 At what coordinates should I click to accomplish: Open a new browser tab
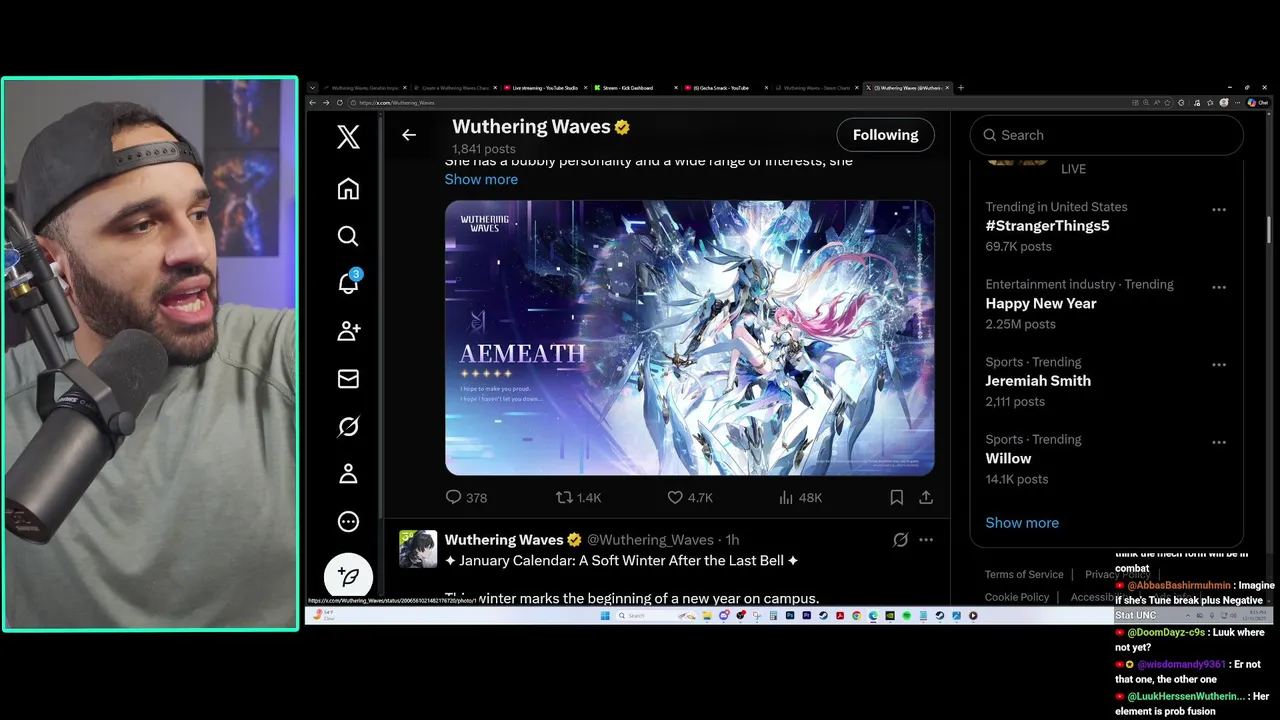click(x=961, y=88)
